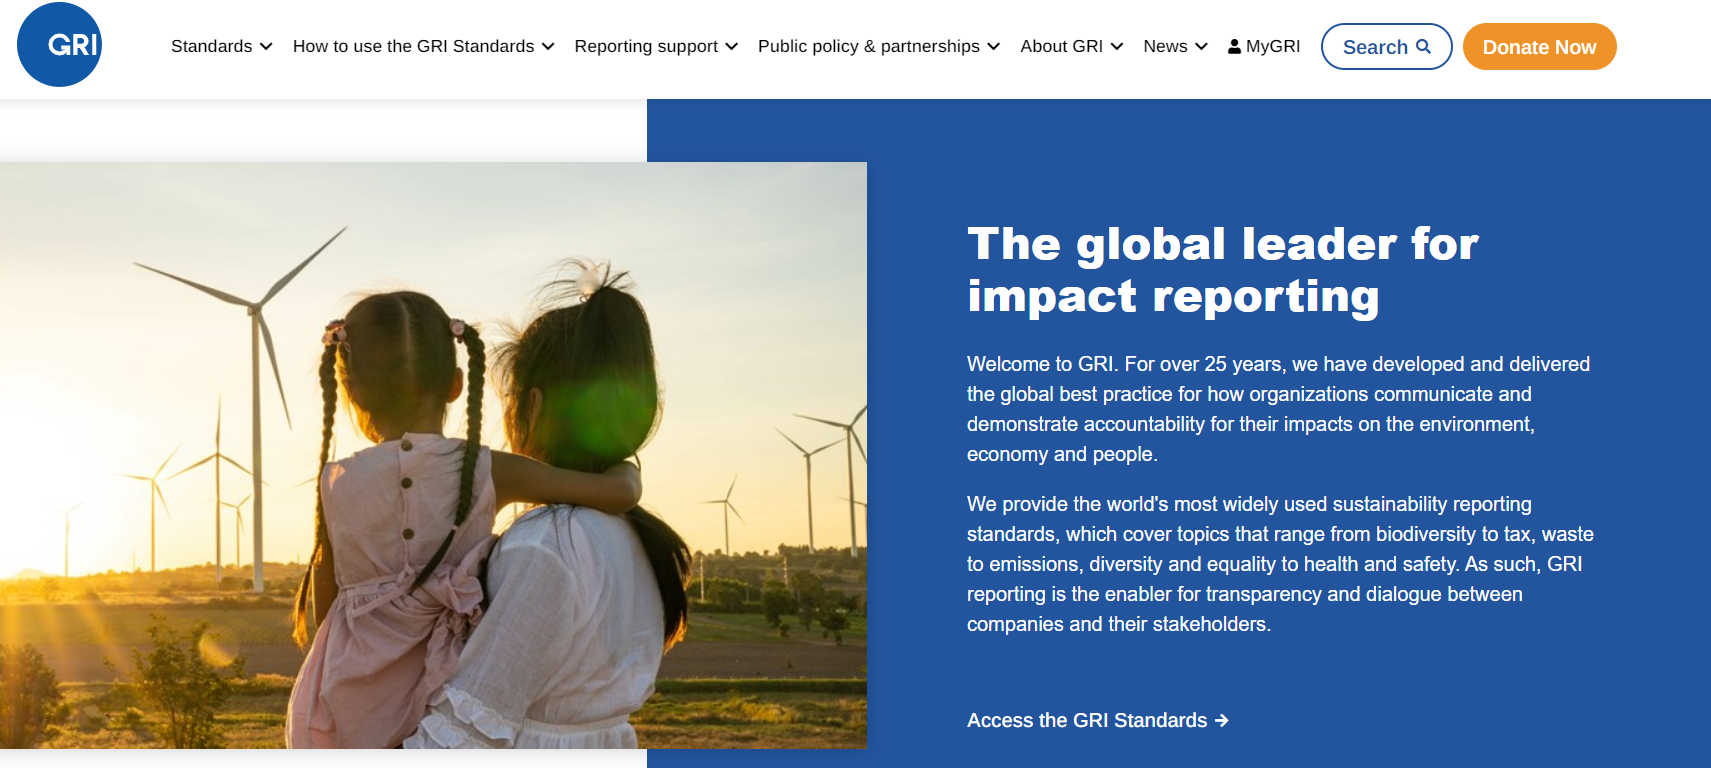Image resolution: width=1711 pixels, height=768 pixels.
Task: Expand the chevron next to Standards
Action: [266, 47]
